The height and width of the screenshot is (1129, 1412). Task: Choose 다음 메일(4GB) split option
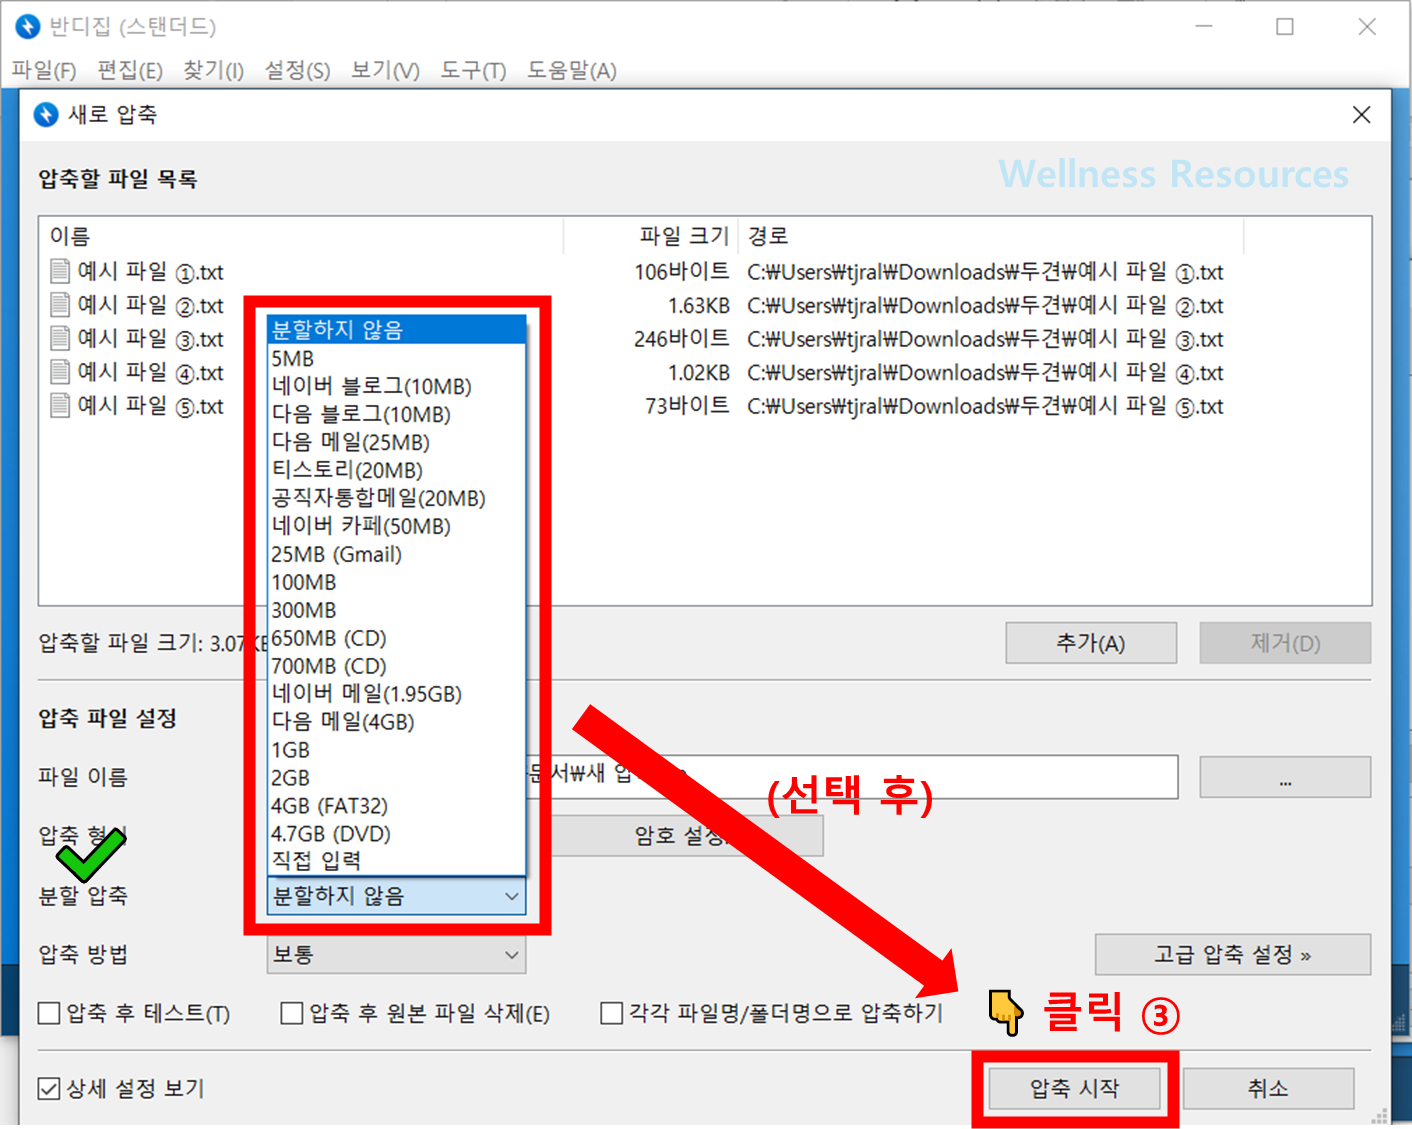click(397, 722)
